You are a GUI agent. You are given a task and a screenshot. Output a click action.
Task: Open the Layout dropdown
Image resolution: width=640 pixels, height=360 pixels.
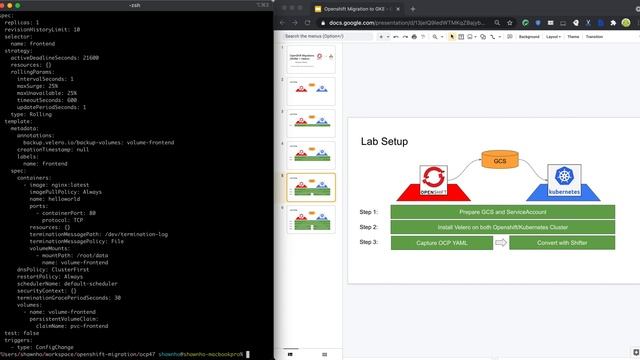553,37
